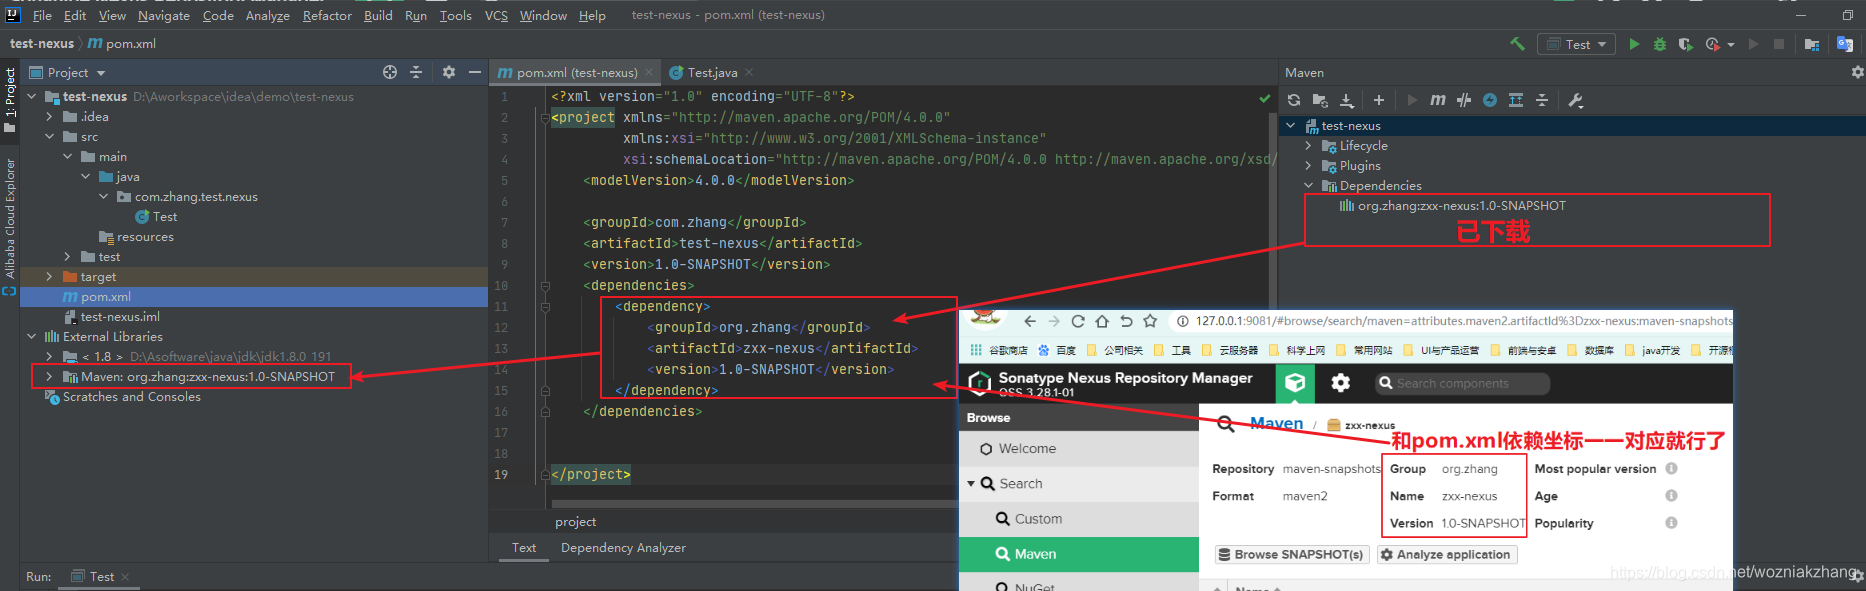The width and height of the screenshot is (1866, 591).
Task: Click the Nexus Search components field
Action: [1462, 383]
